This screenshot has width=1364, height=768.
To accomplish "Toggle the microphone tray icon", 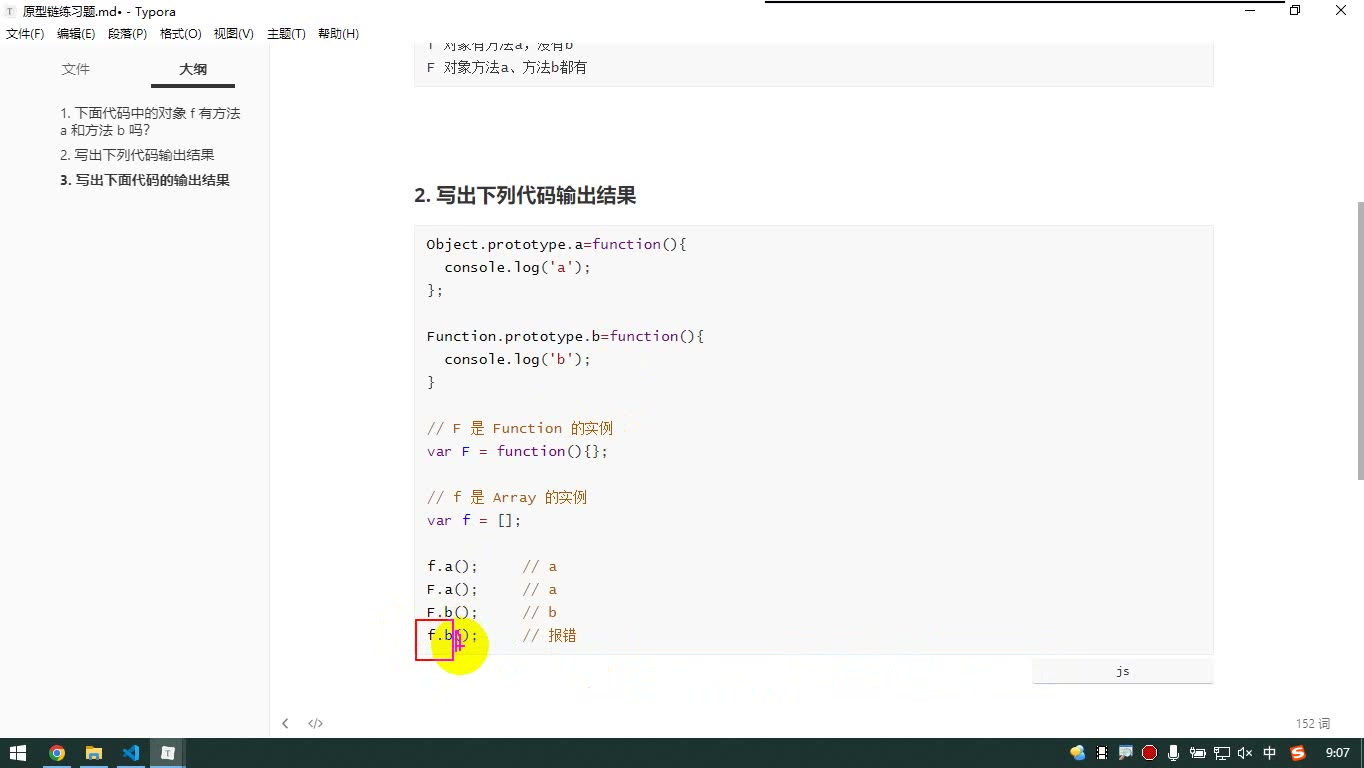I will 1173,753.
